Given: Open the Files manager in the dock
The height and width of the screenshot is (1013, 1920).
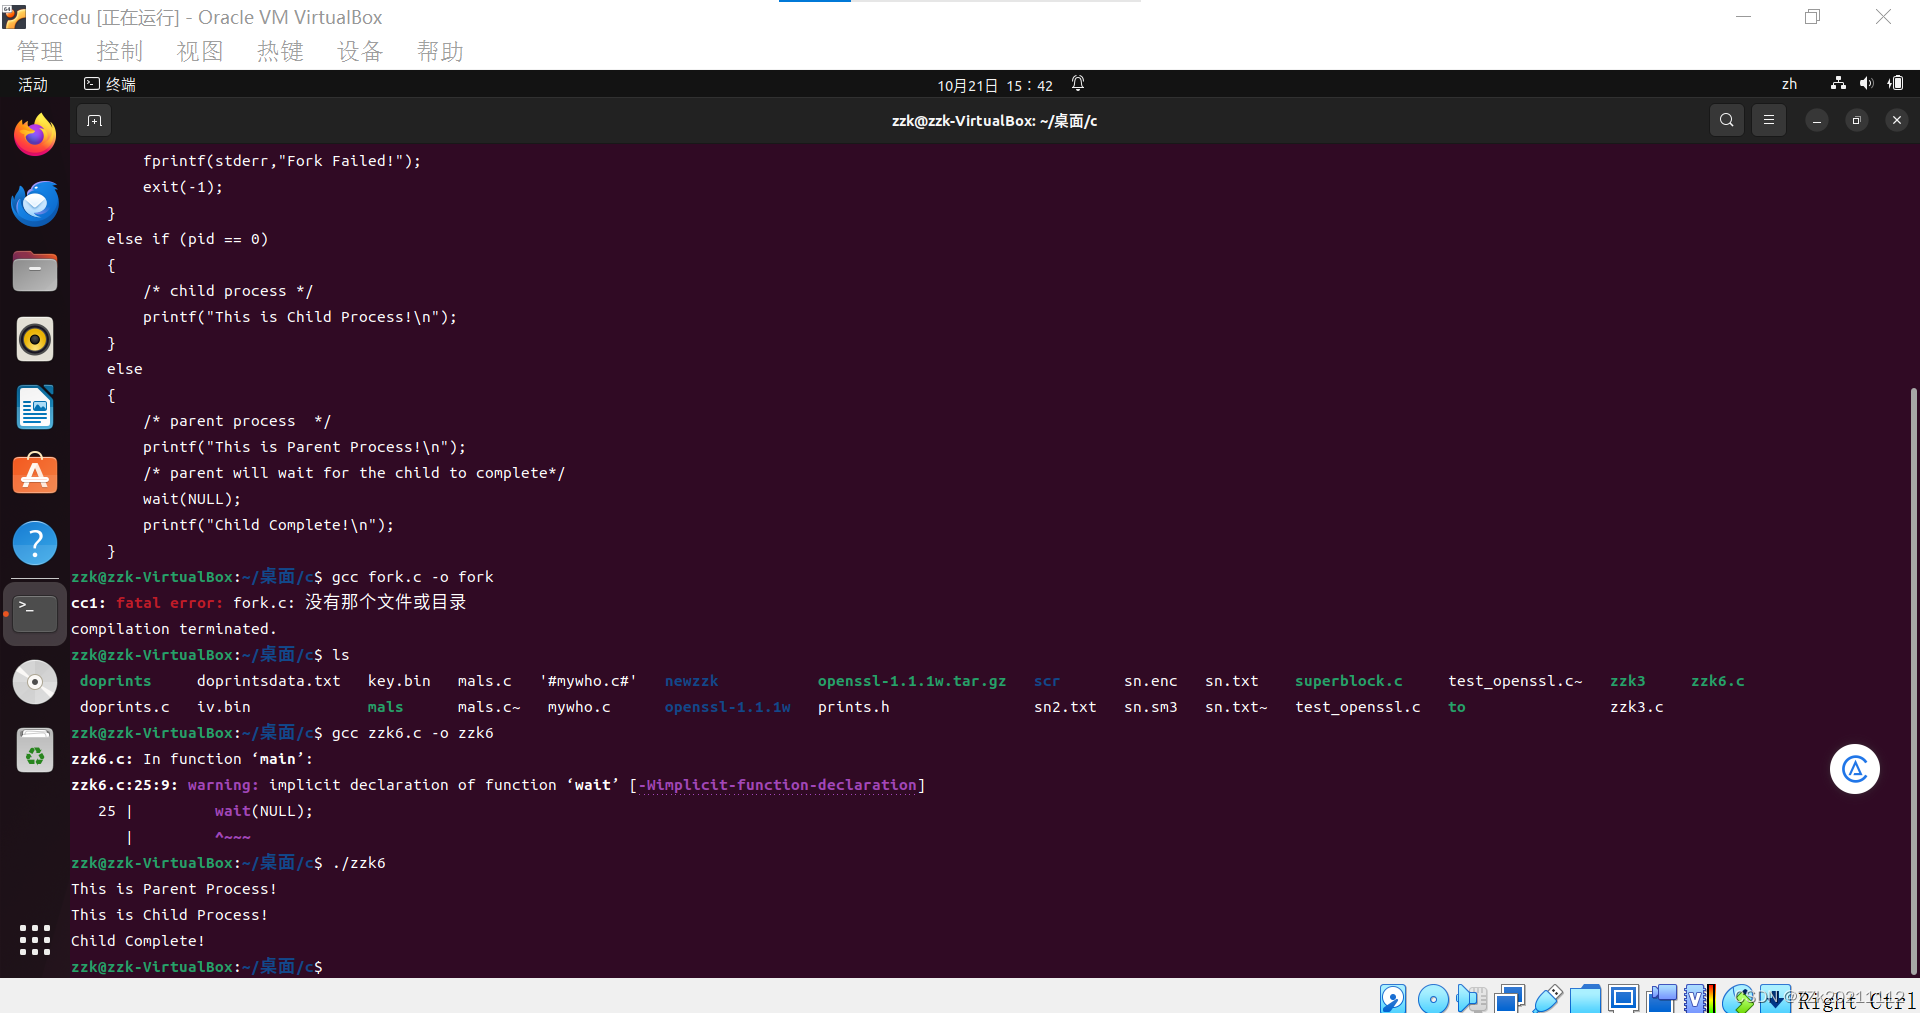Looking at the screenshot, I should click(x=35, y=271).
